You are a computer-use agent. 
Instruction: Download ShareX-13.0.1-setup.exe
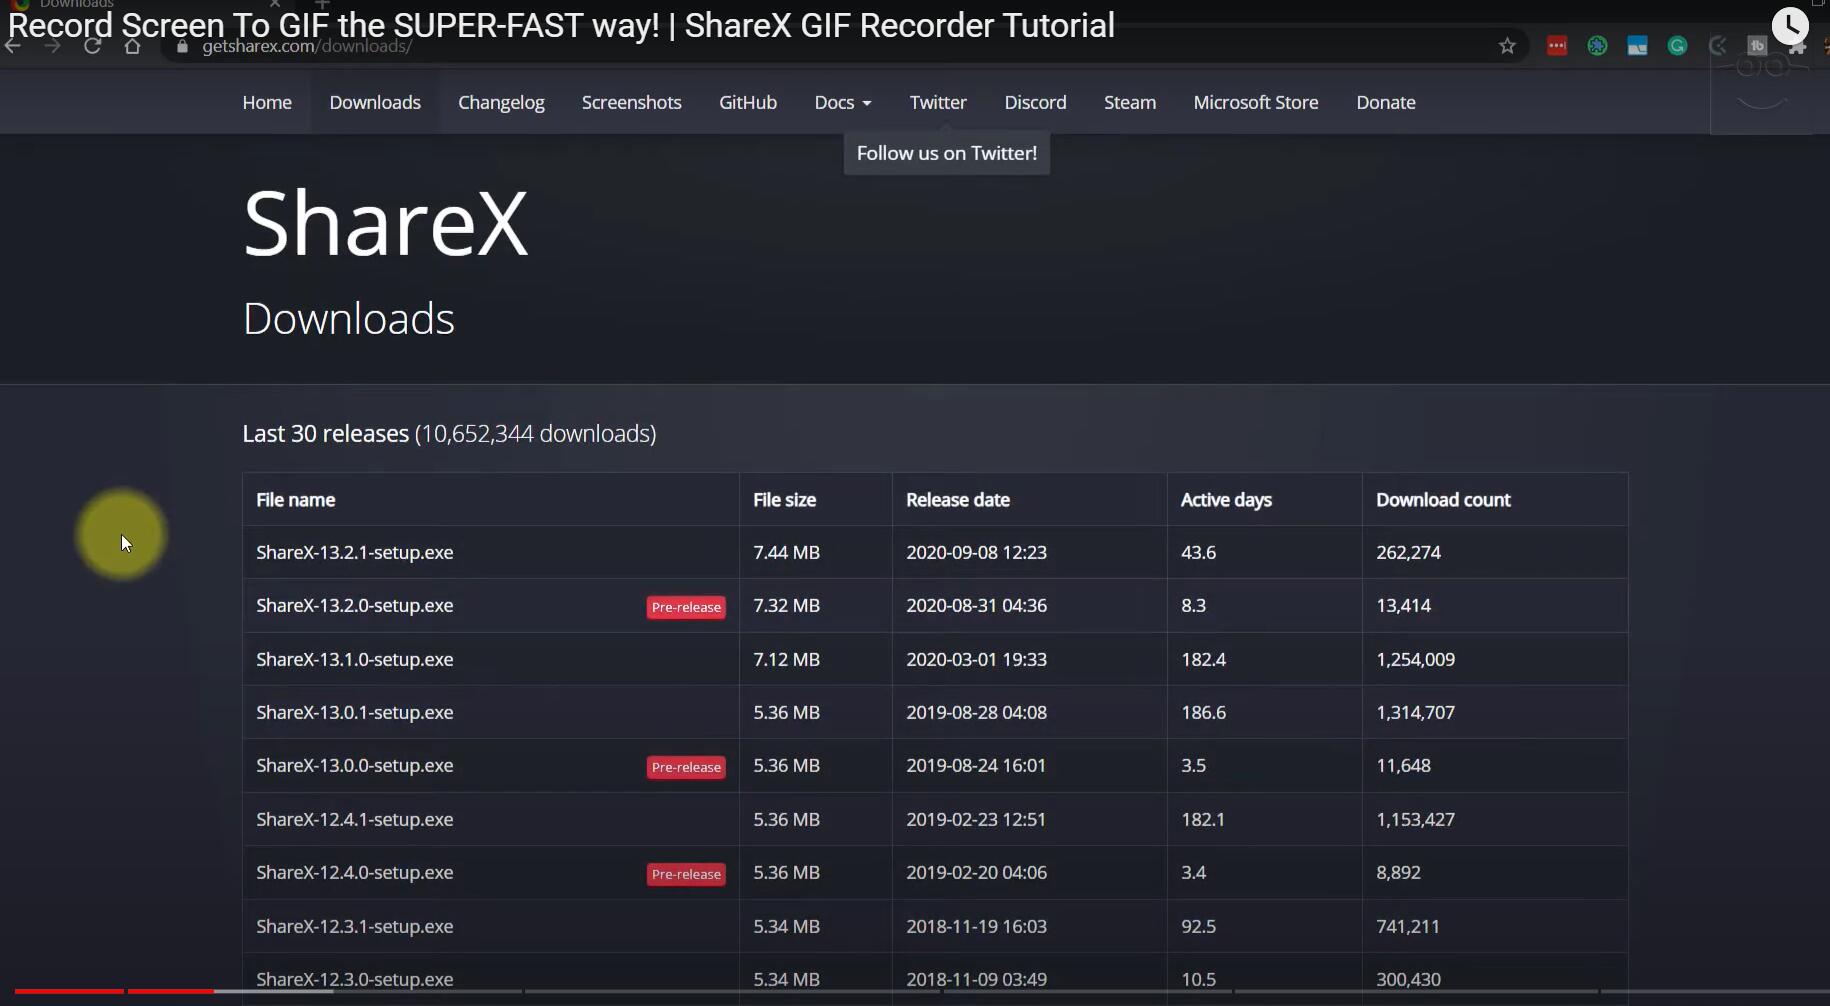coord(355,712)
